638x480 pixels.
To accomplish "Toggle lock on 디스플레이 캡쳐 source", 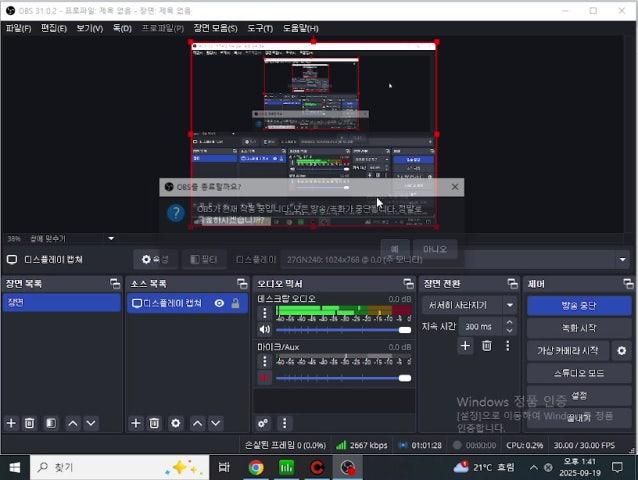I will (x=235, y=303).
